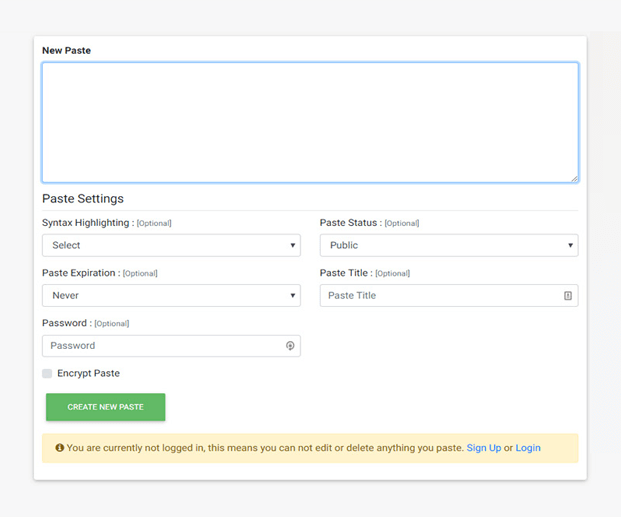621x517 pixels.
Task: Click the Syntax Highlighting field label
Action: coord(87,223)
